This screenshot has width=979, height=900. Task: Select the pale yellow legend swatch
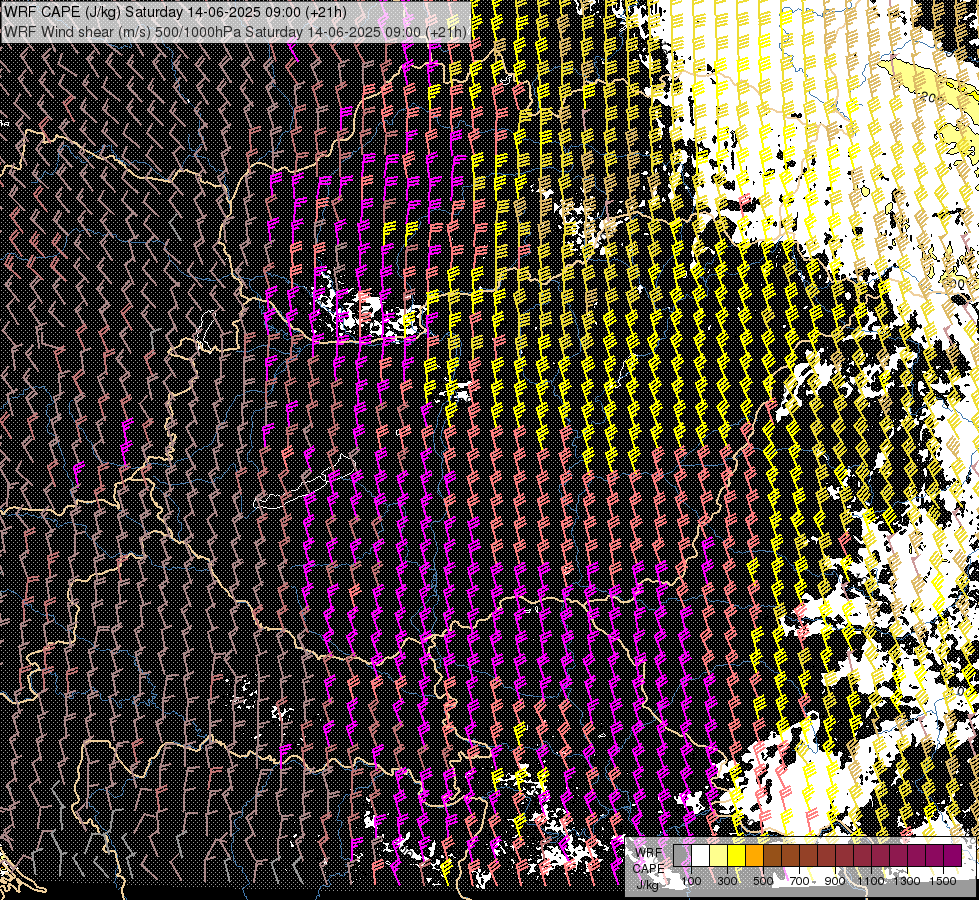pyautogui.click(x=719, y=855)
